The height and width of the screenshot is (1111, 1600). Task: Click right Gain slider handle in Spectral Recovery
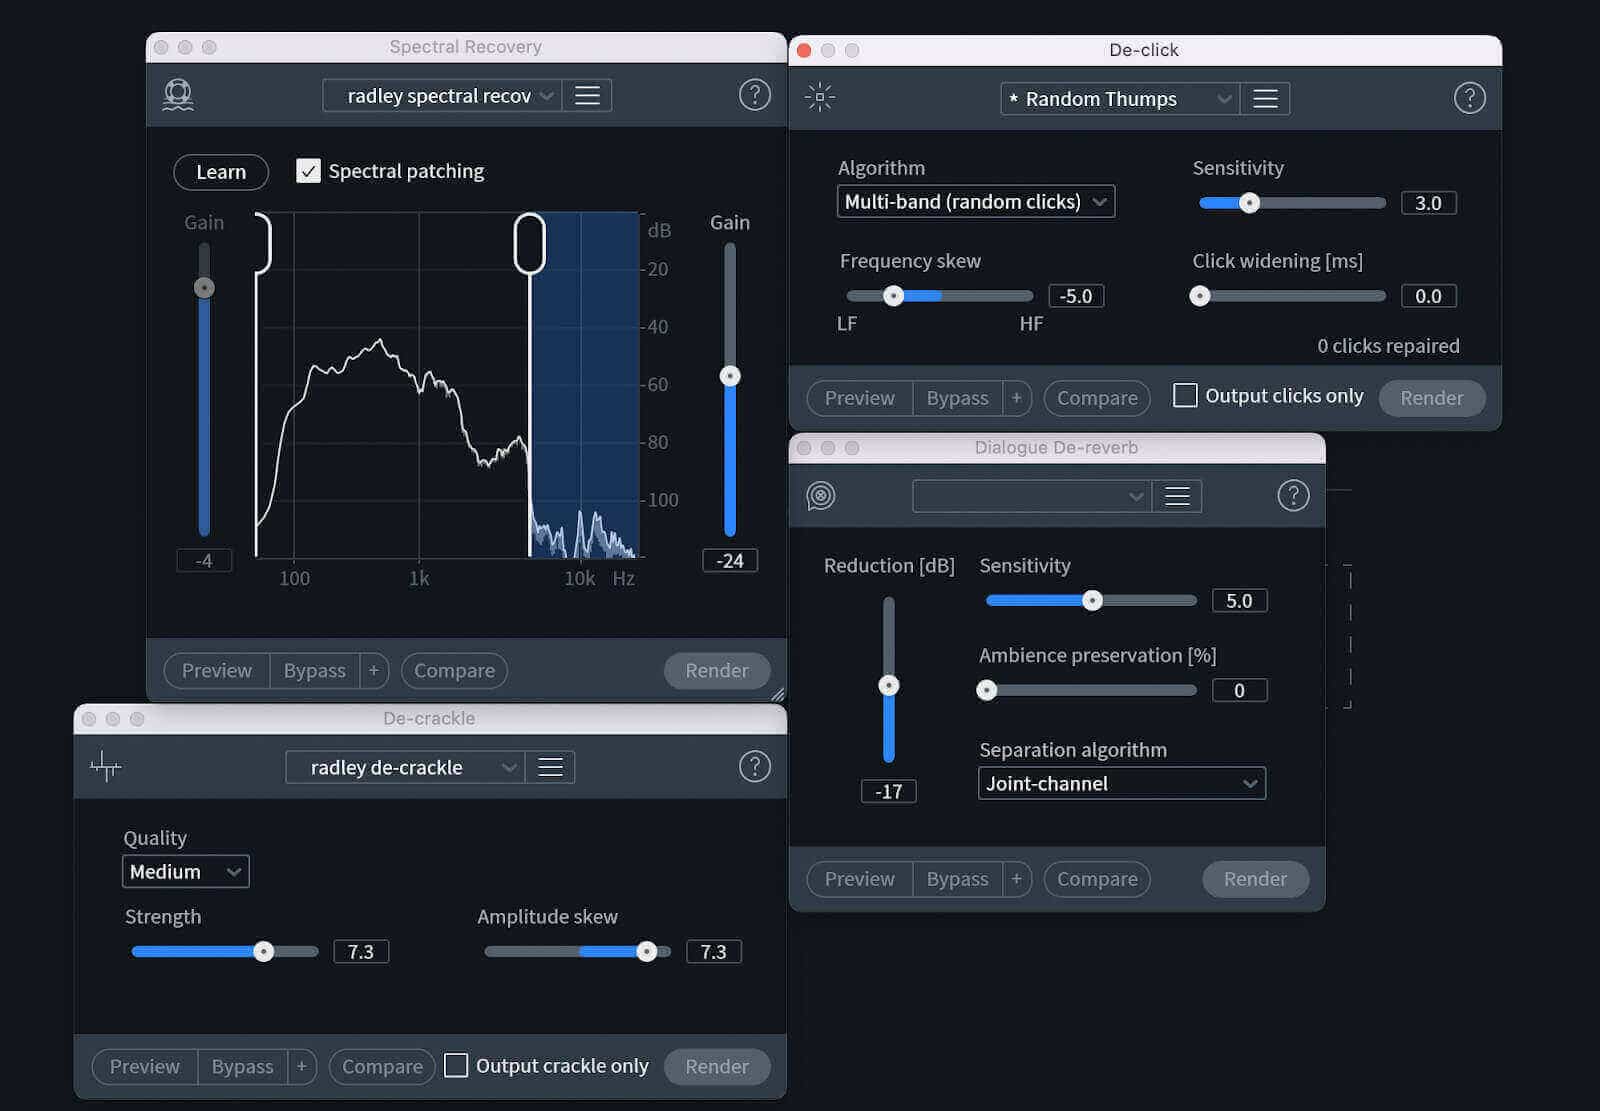pyautogui.click(x=730, y=376)
